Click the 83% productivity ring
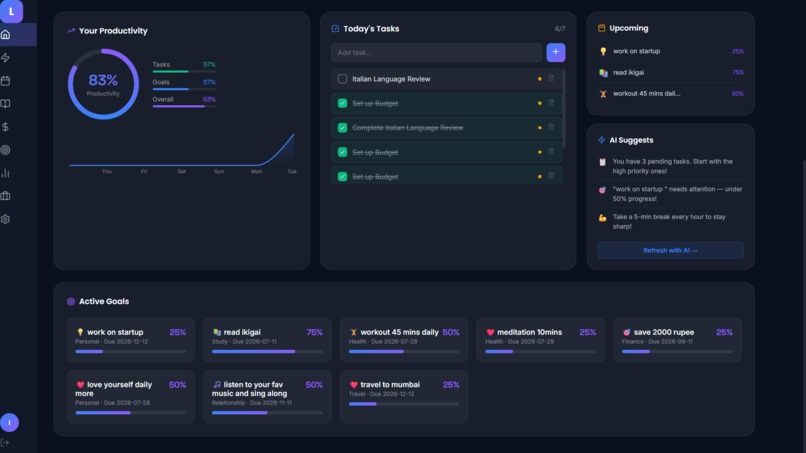806x453 pixels. 103,84
